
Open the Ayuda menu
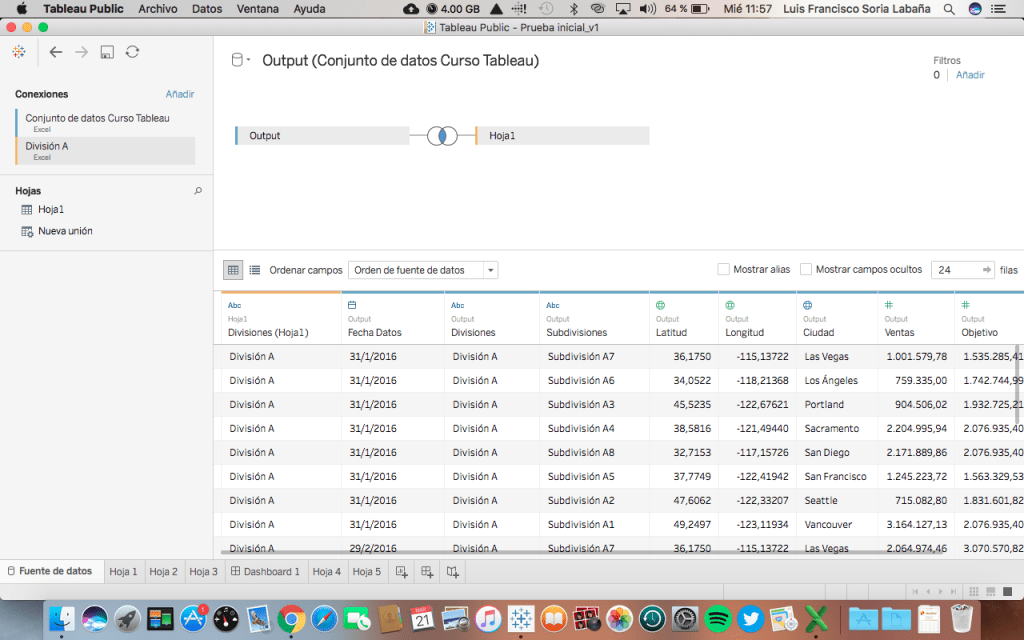coord(310,9)
